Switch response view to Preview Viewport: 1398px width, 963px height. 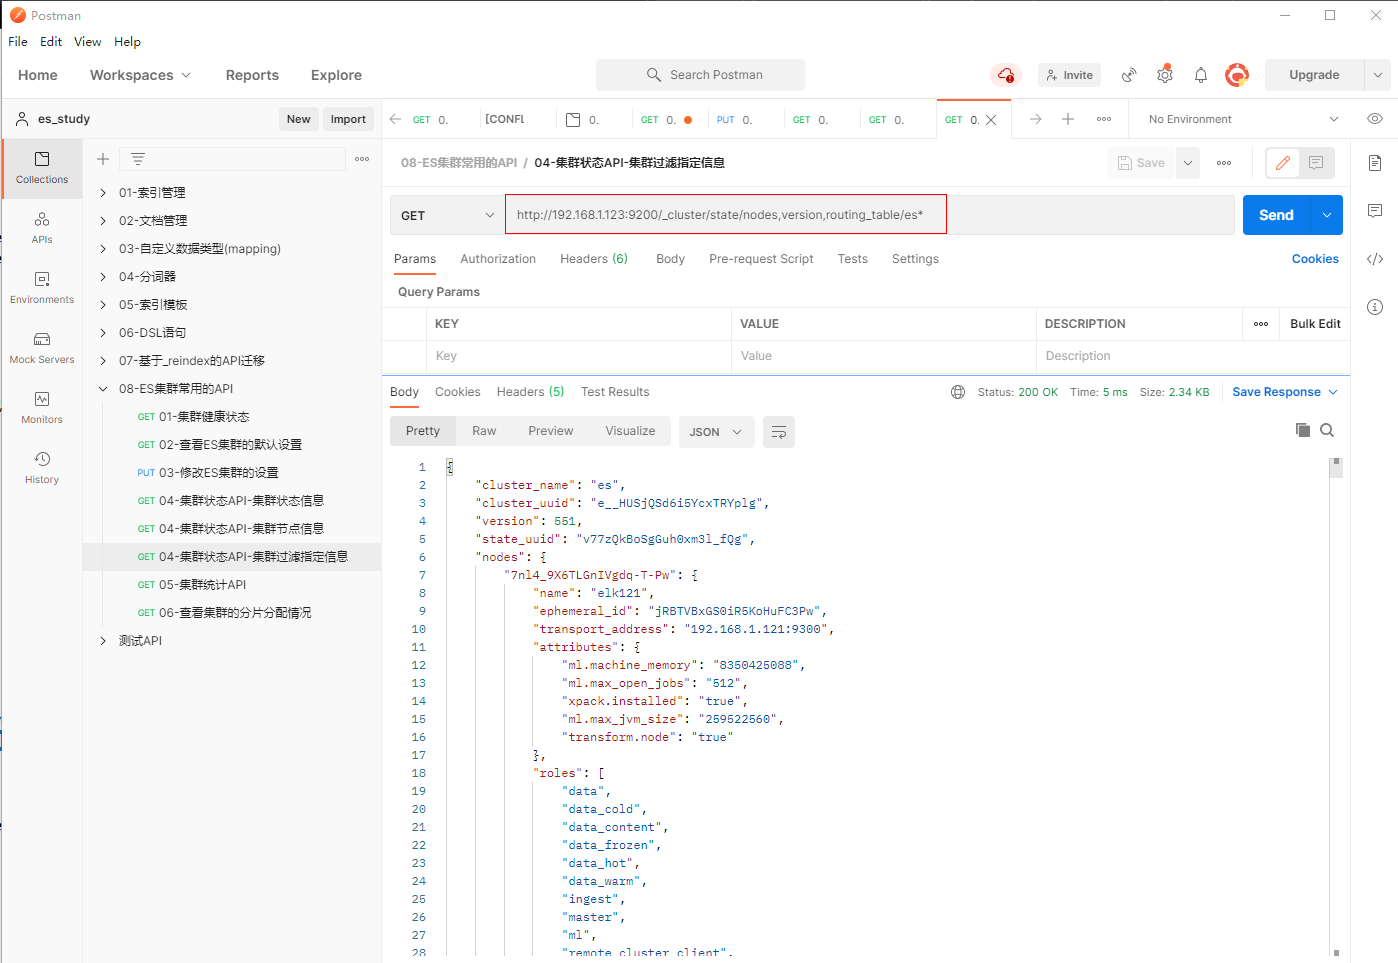550,431
